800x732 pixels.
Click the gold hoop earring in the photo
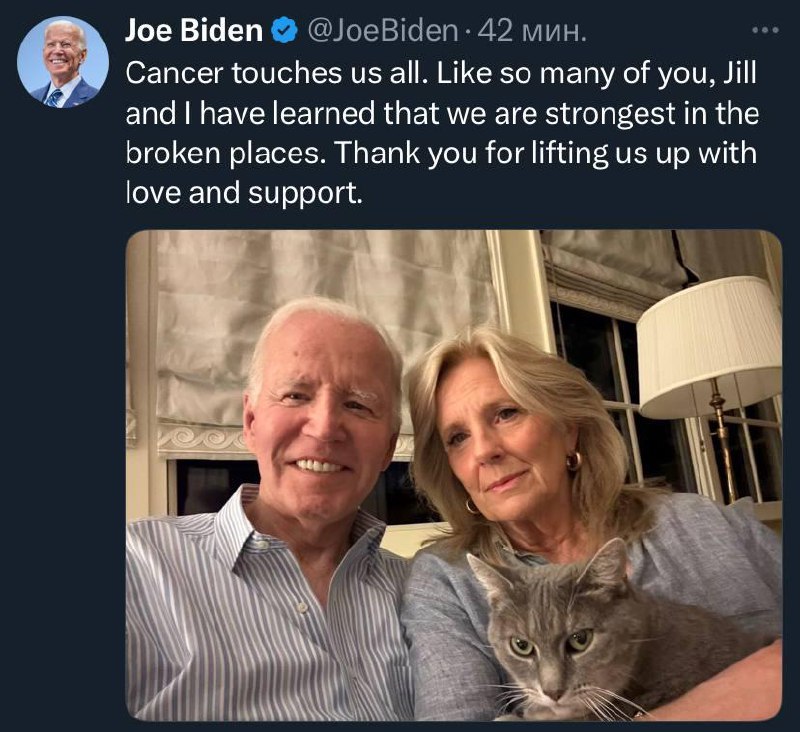[x=575, y=461]
